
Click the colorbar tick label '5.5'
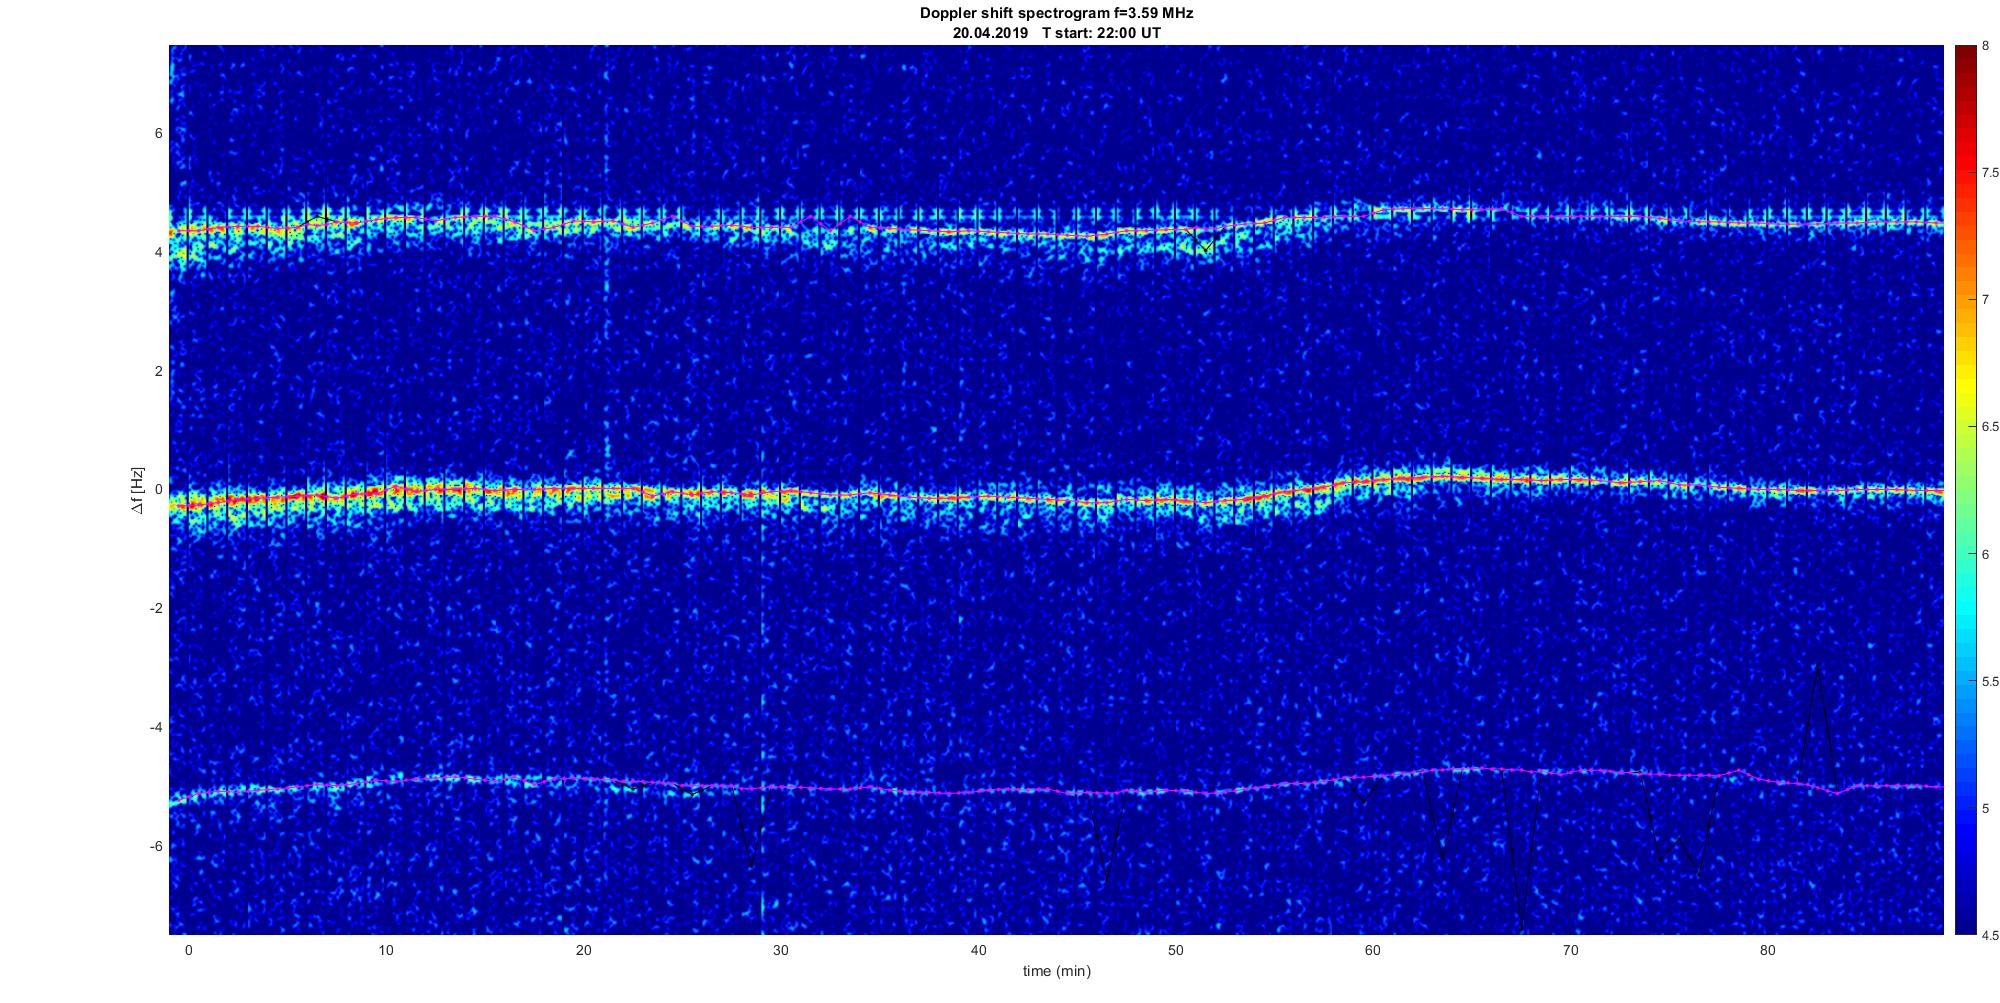pos(1991,681)
